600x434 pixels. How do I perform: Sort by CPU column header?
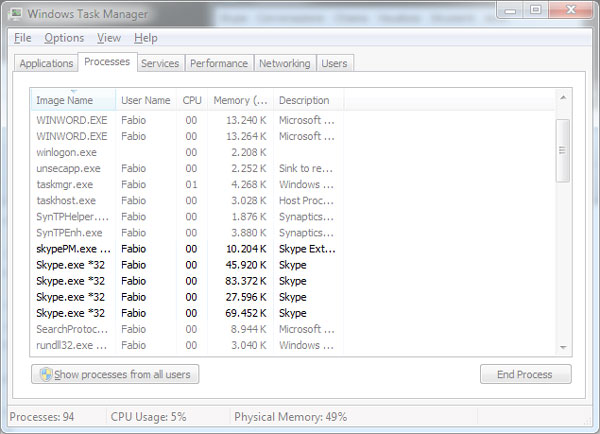click(x=192, y=100)
